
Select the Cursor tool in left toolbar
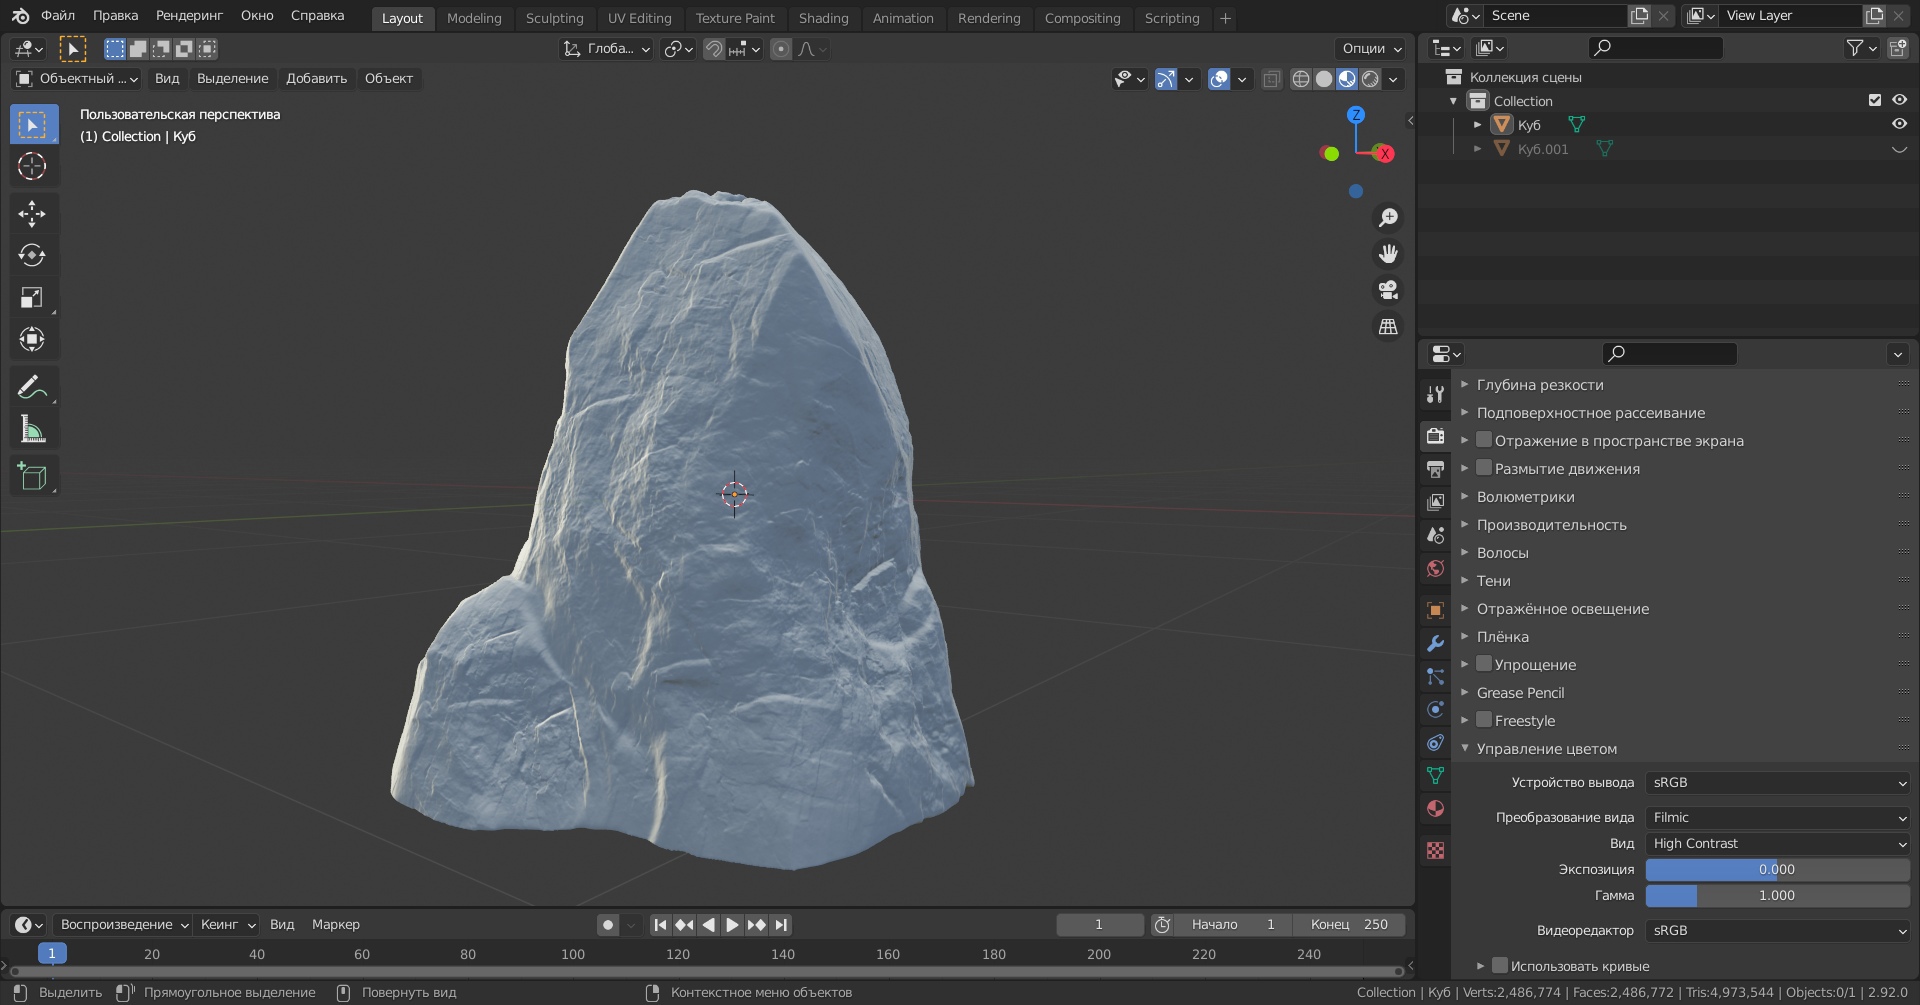(32, 166)
